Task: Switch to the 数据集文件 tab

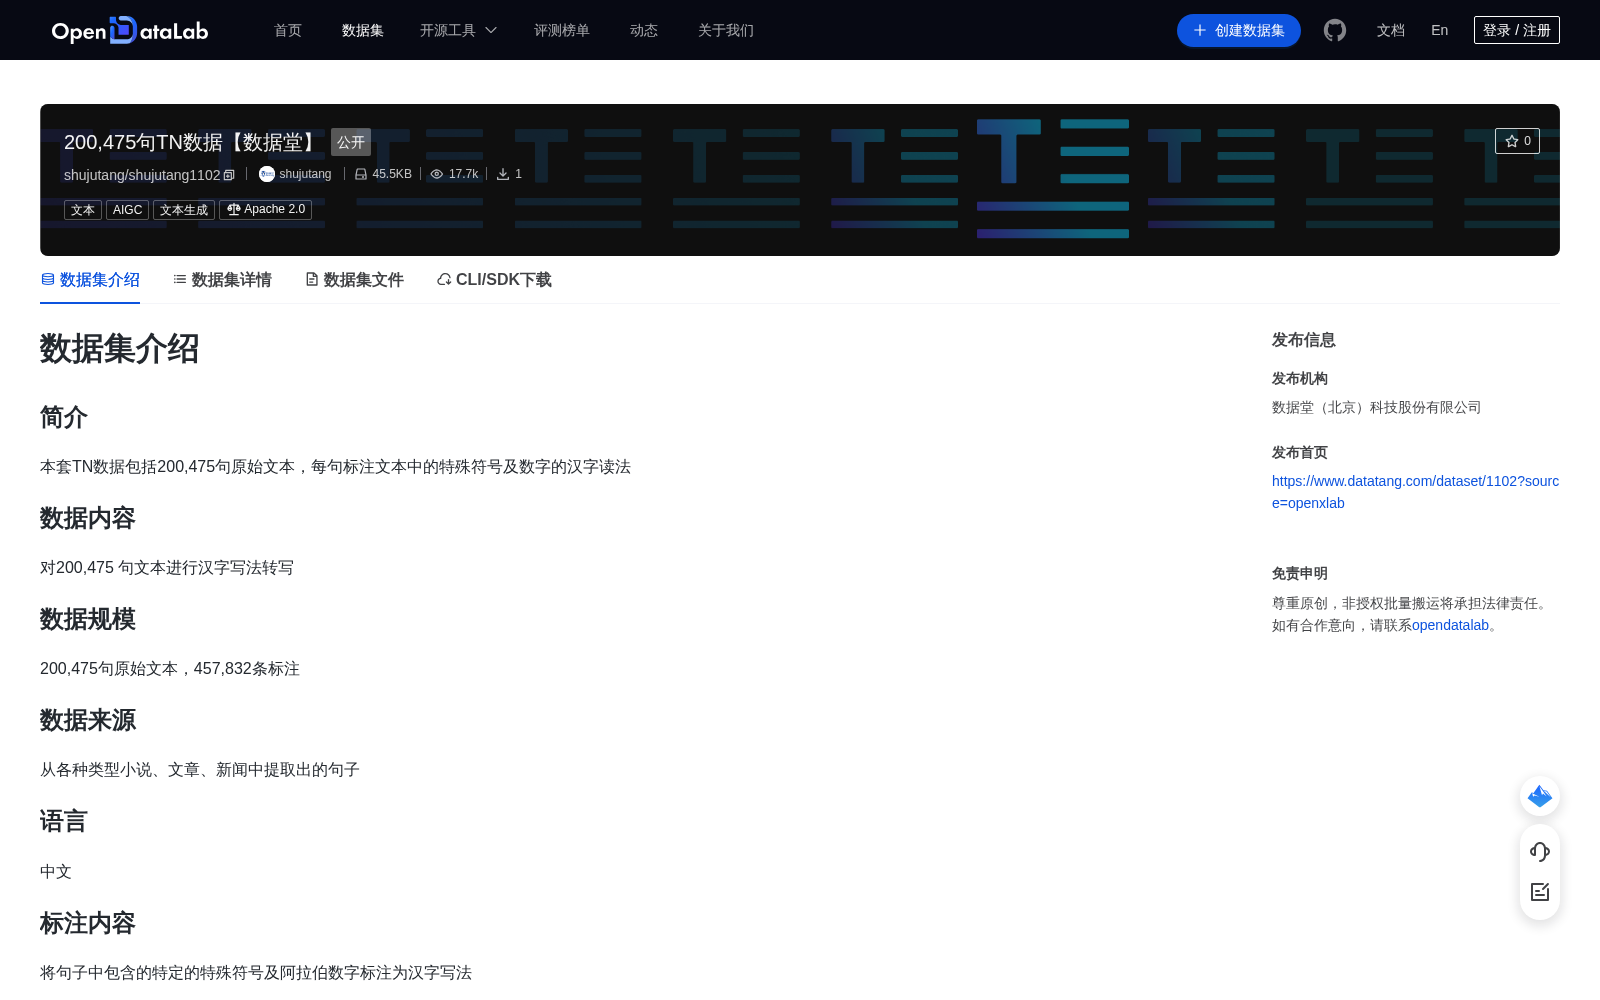Action: [354, 280]
